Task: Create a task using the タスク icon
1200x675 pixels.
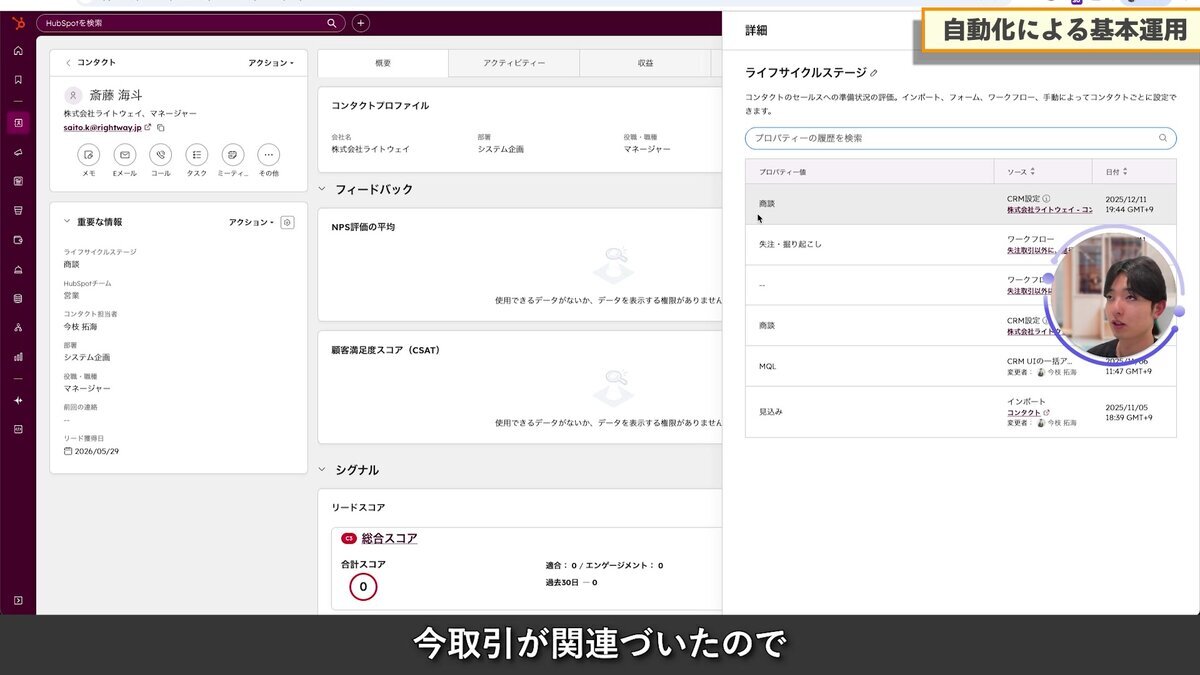Action: (x=196, y=155)
